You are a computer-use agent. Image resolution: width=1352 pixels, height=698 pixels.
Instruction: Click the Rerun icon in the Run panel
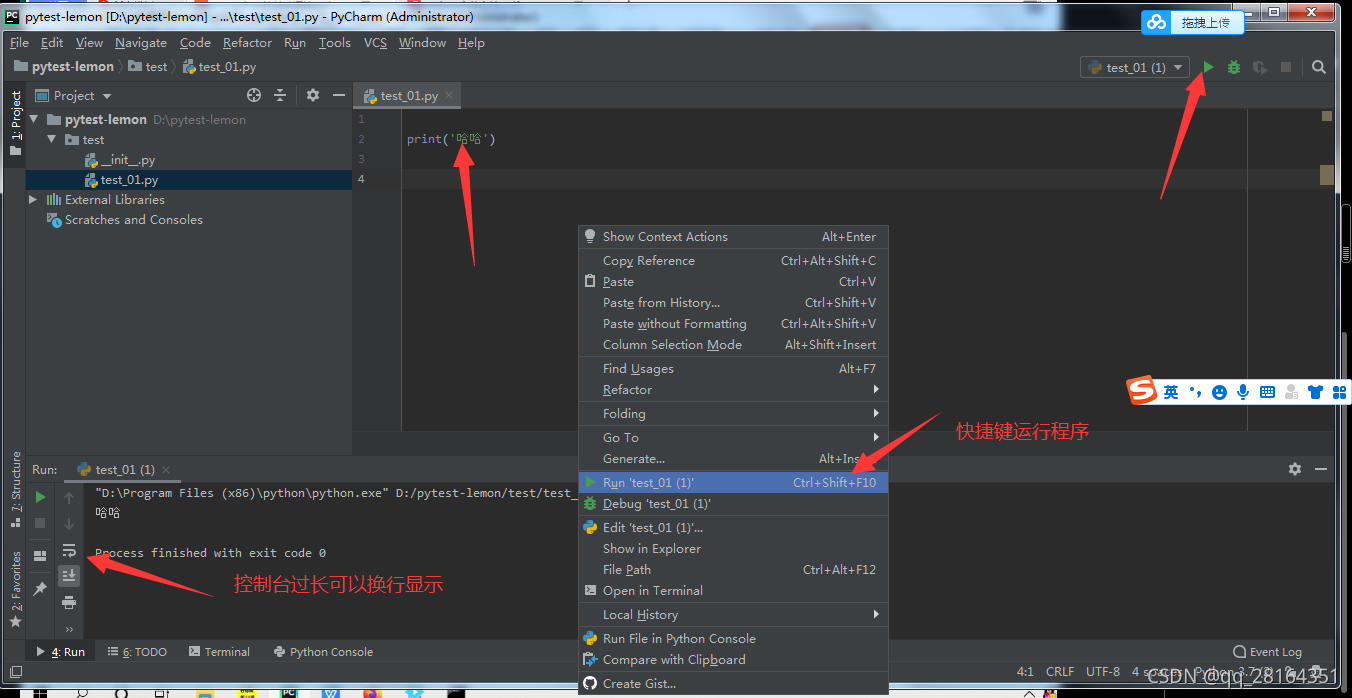coord(40,495)
